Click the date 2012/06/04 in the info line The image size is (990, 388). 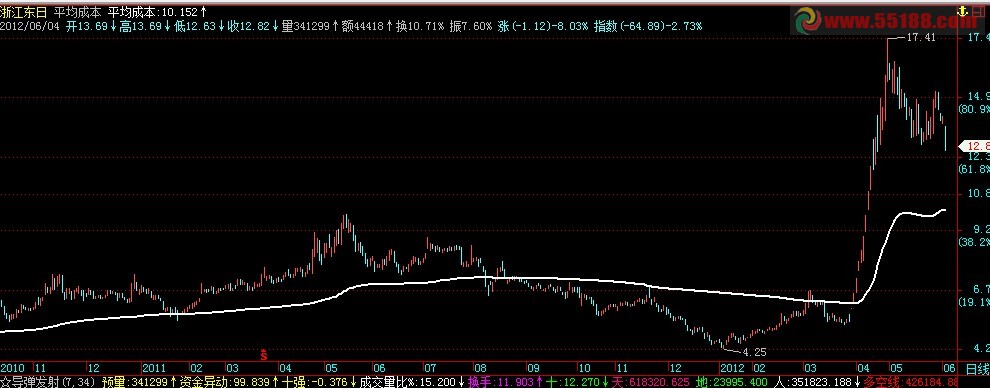(31, 26)
